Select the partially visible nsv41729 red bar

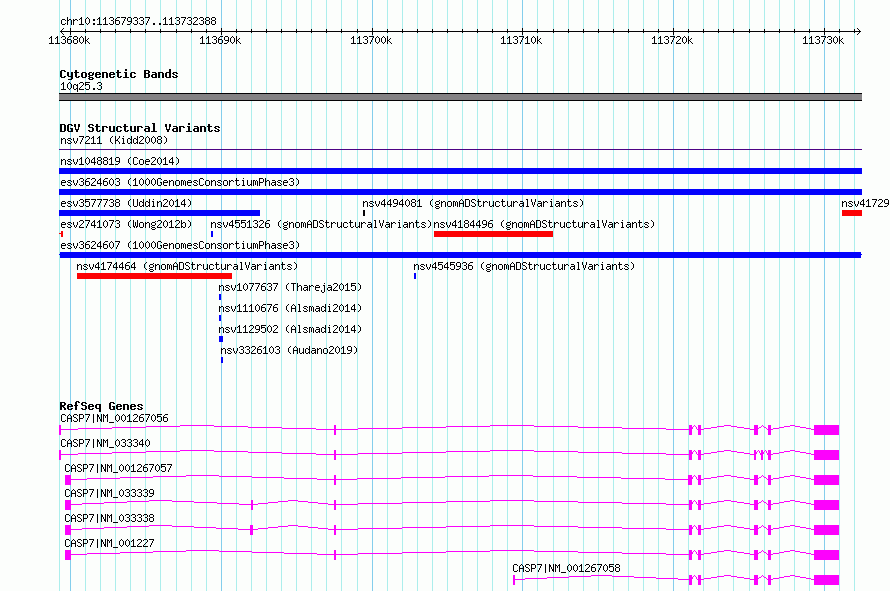tap(852, 213)
